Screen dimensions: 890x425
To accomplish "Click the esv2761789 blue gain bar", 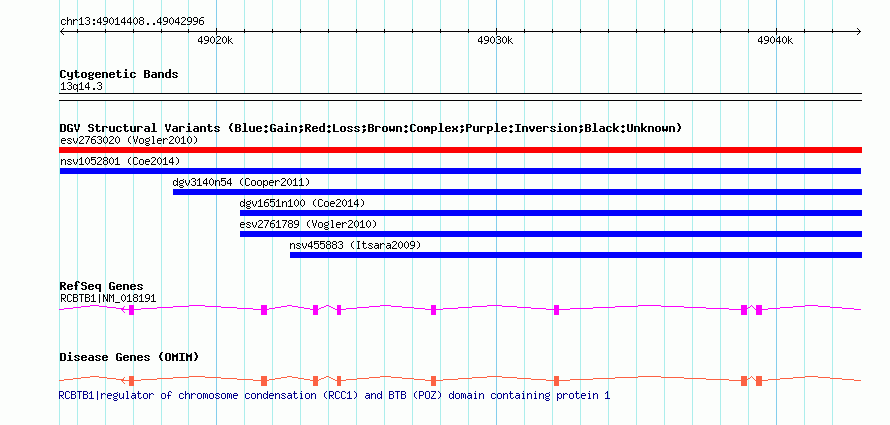I will (551, 234).
